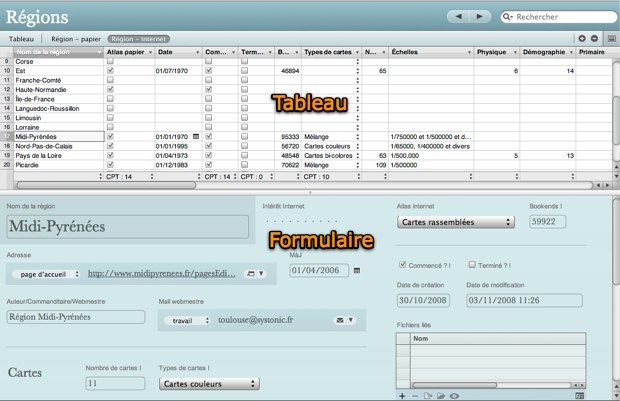The height and width of the screenshot is (401, 620).
Task: Add a record with the plus circle icon
Action: pos(582,38)
